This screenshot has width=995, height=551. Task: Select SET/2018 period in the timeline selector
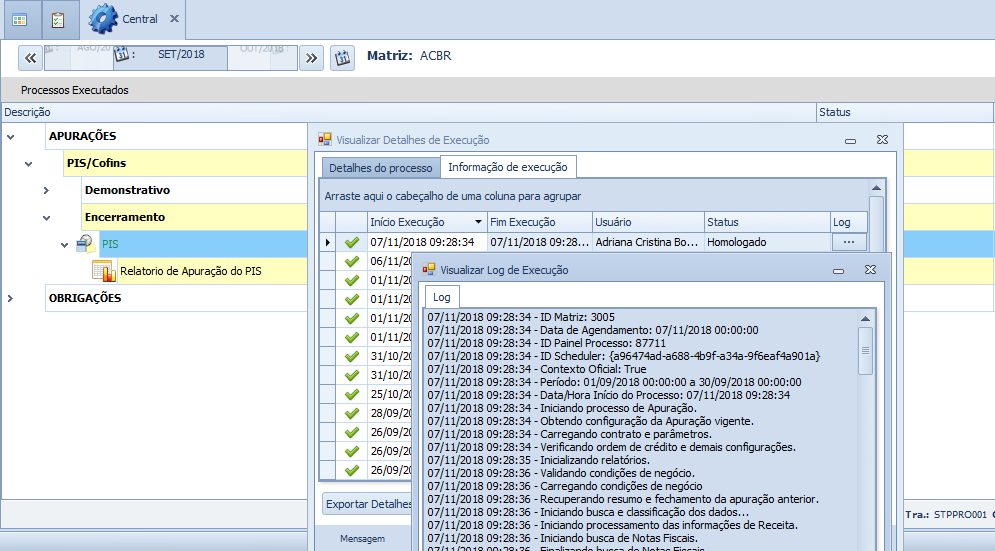click(181, 55)
